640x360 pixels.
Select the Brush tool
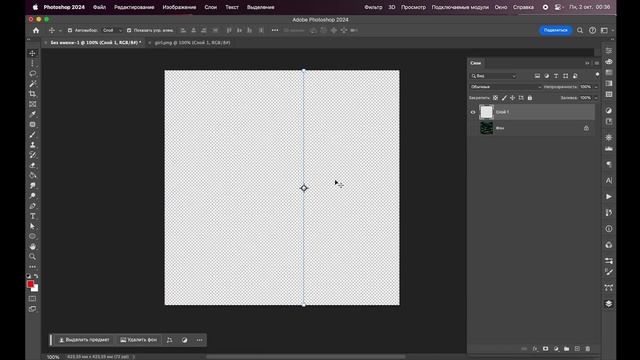32,135
